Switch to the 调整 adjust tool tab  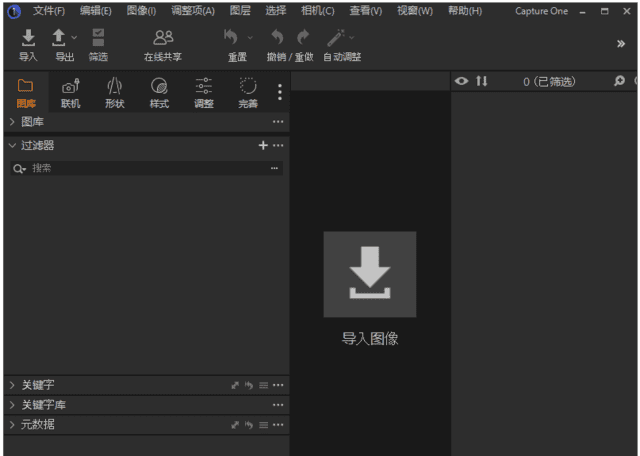[x=204, y=93]
